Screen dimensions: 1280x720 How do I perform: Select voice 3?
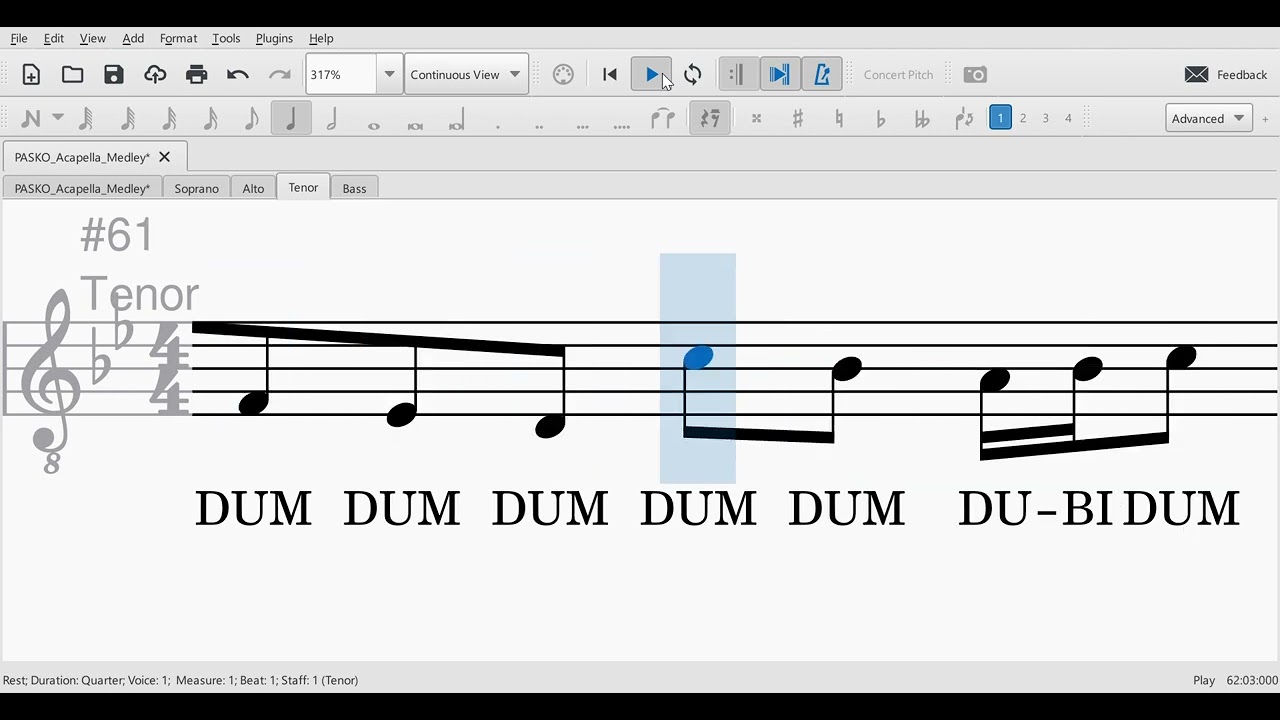(1046, 118)
